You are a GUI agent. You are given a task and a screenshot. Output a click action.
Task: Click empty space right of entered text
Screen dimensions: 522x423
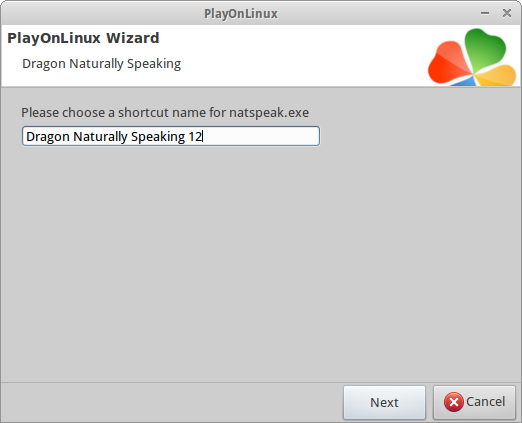[260, 136]
